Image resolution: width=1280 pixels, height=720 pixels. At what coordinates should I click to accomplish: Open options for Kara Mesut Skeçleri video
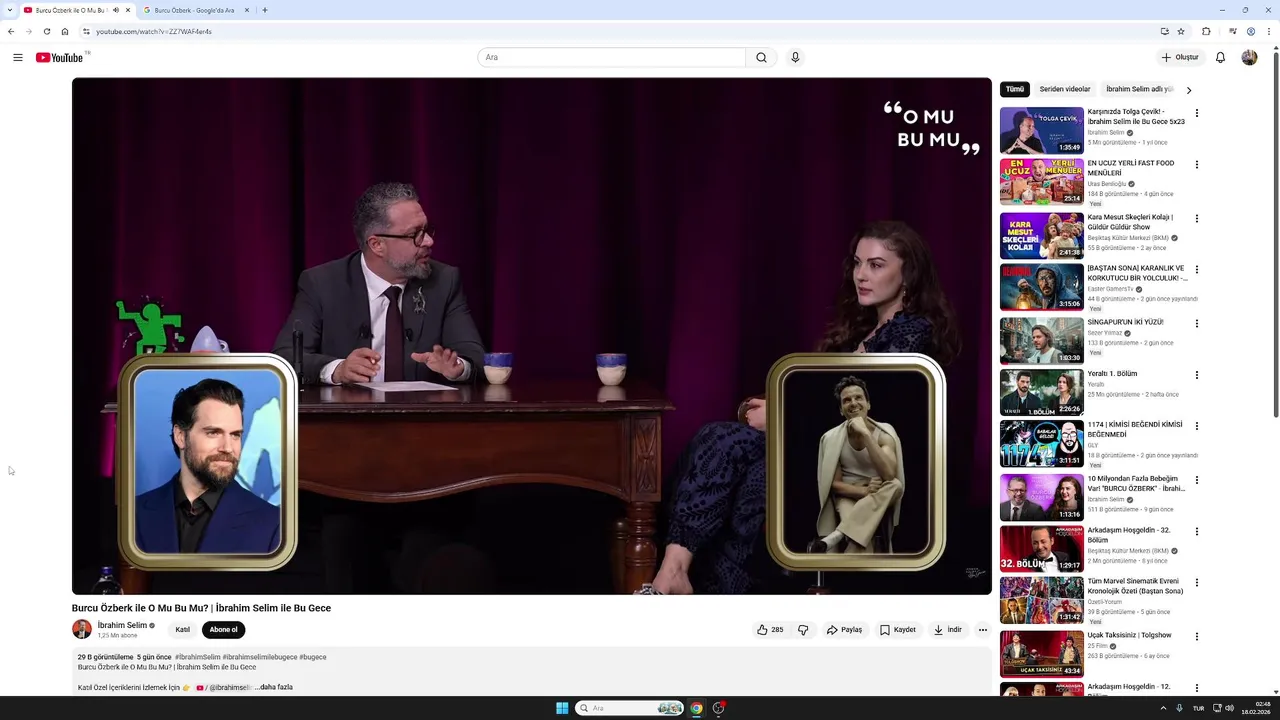coord(1197,218)
